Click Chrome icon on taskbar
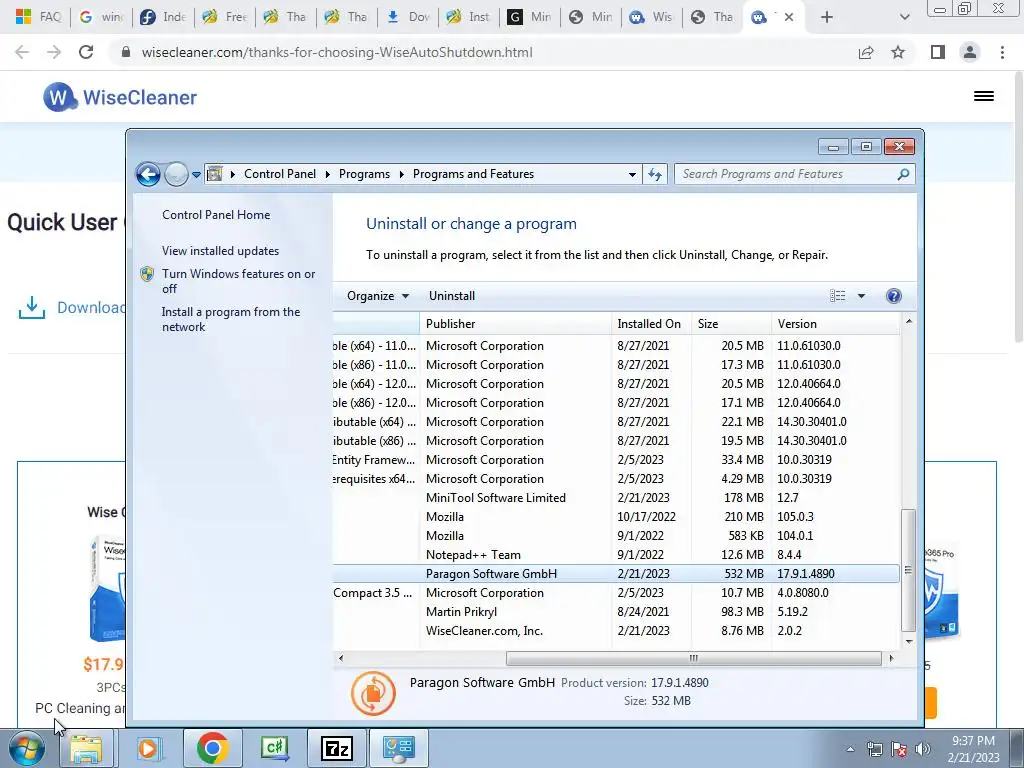This screenshot has height=768, width=1024. 212,748
